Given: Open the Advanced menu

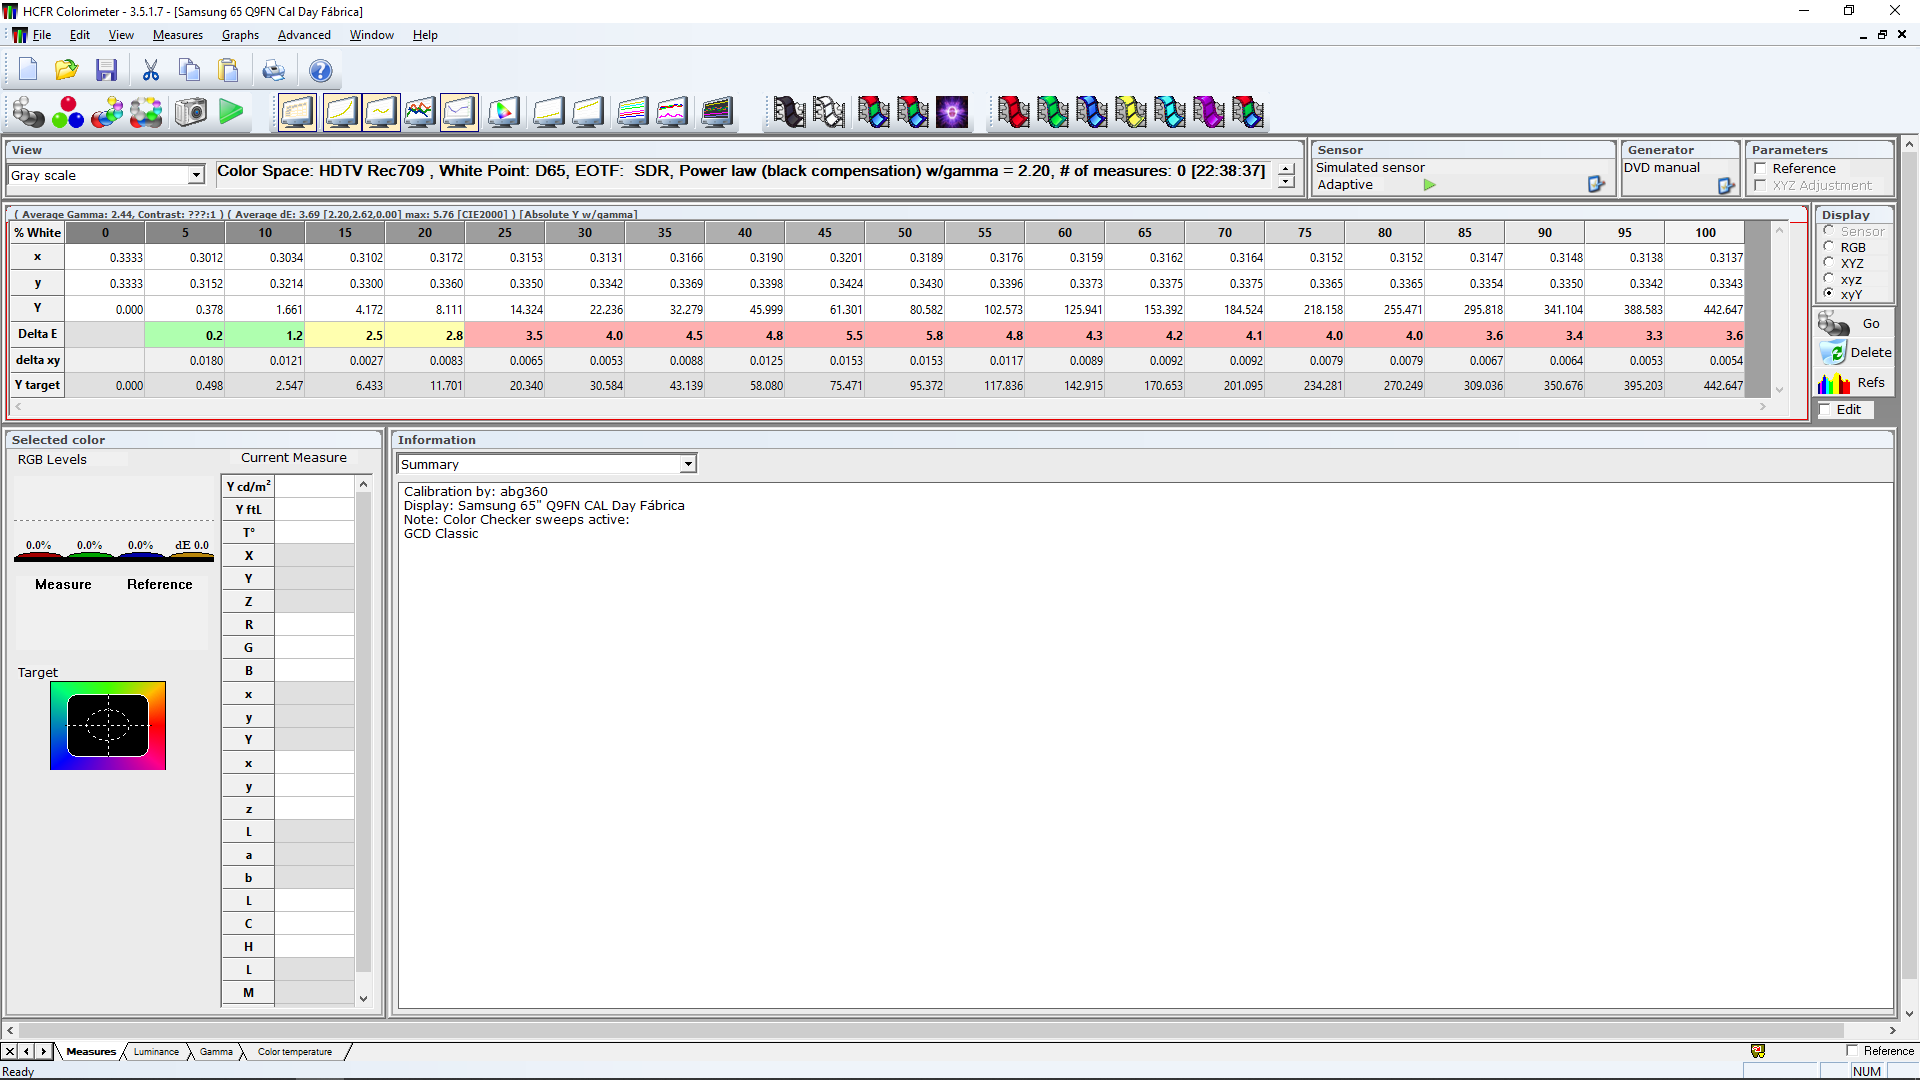Looking at the screenshot, I should 304,35.
